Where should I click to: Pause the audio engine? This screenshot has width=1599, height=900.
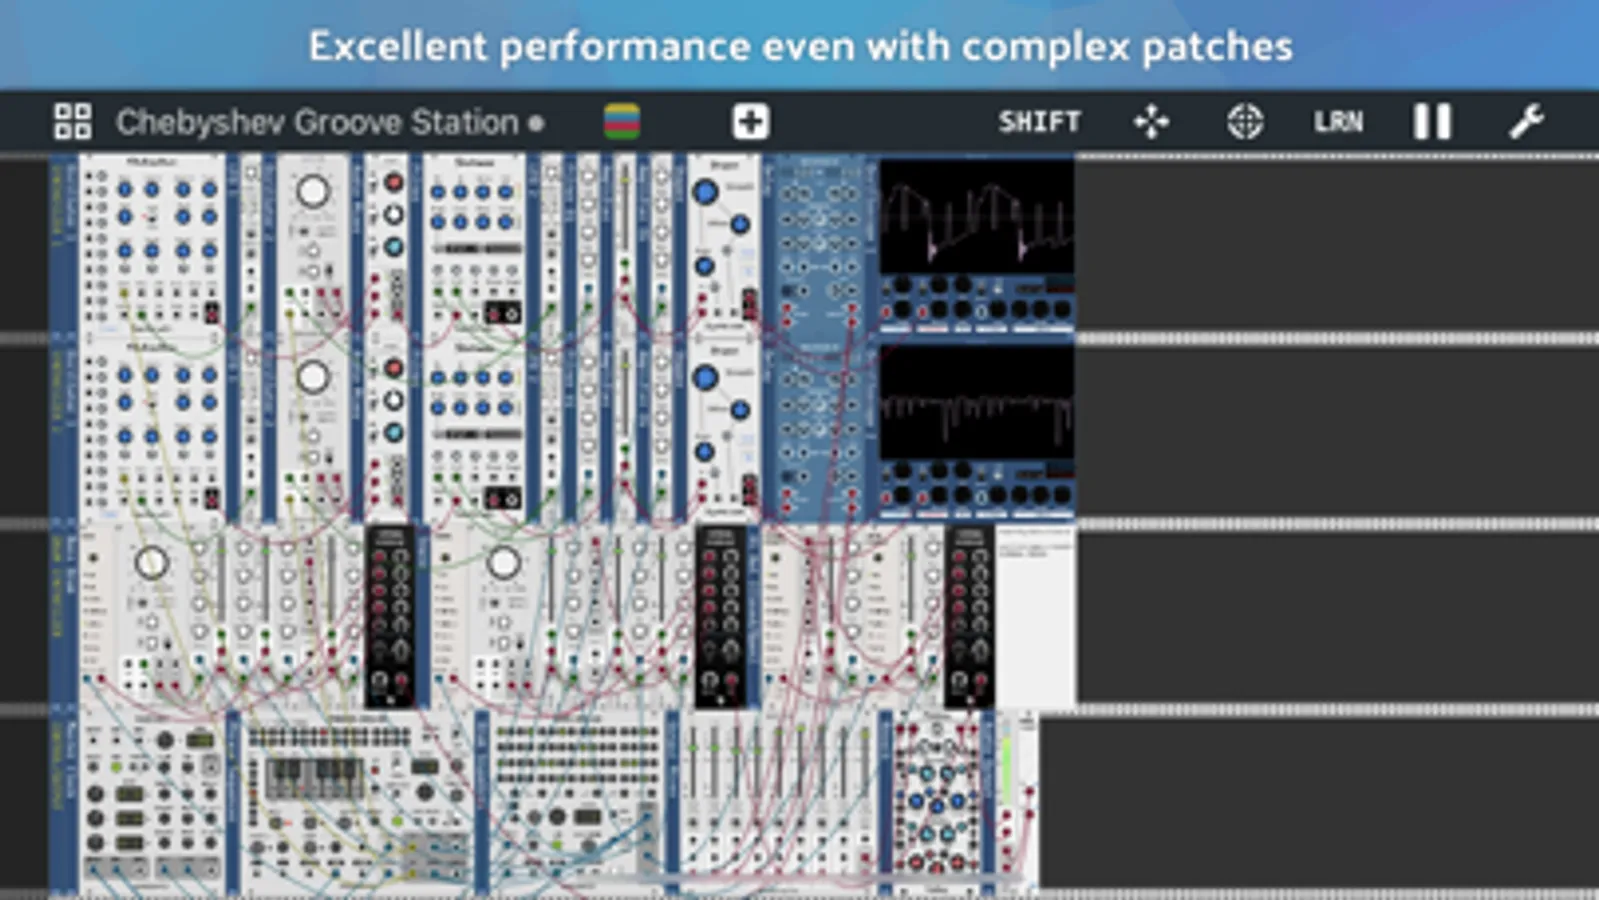1432,122
